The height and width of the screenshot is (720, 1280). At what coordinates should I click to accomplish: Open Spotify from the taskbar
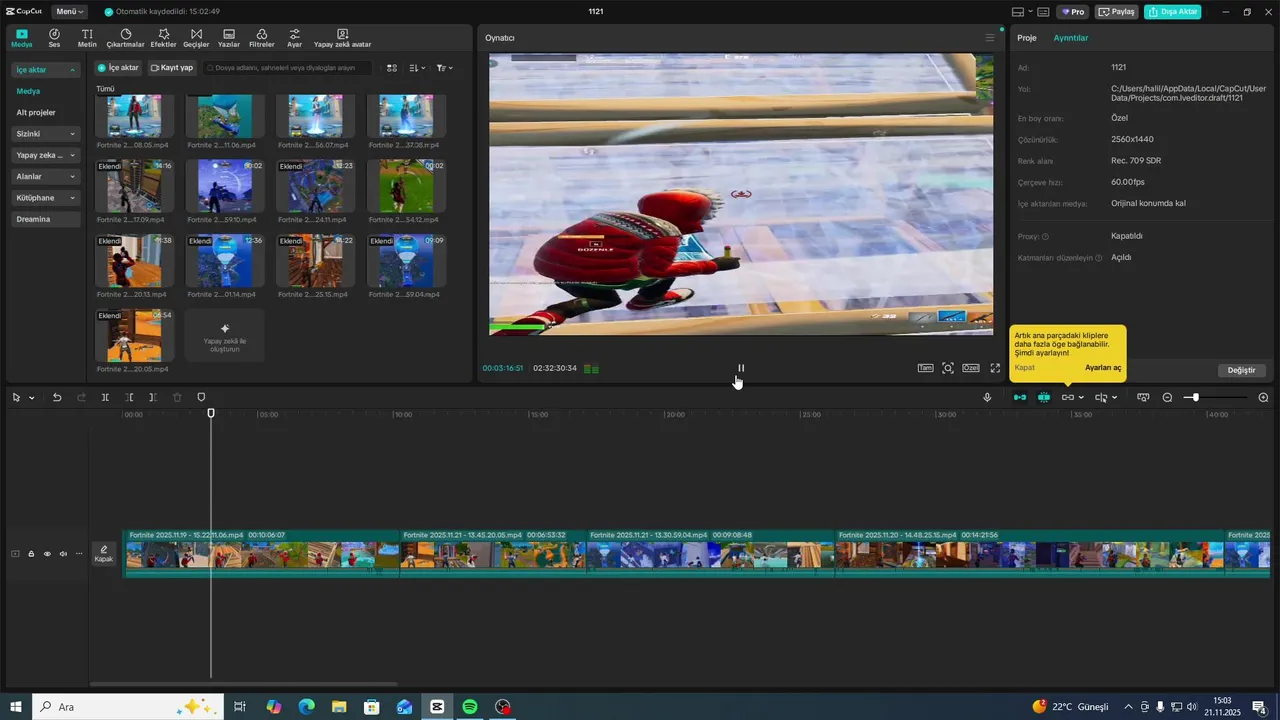click(x=470, y=707)
